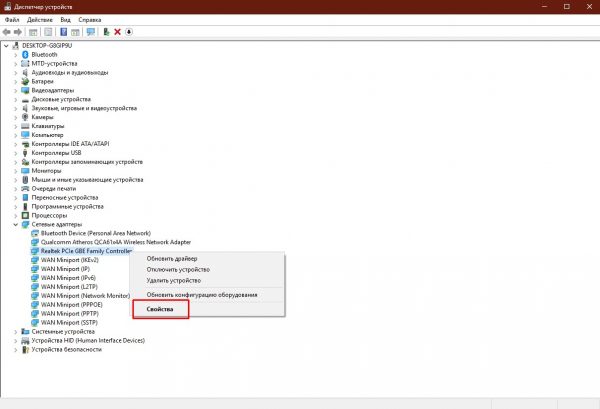Click the Мыши и иные указывающие устройства label
This screenshot has width=600, height=409.
[x=87, y=179]
